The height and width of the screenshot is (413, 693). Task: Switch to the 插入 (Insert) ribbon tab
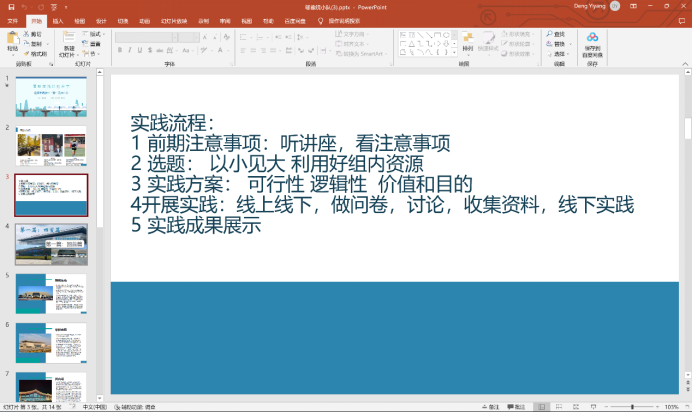(x=58, y=21)
